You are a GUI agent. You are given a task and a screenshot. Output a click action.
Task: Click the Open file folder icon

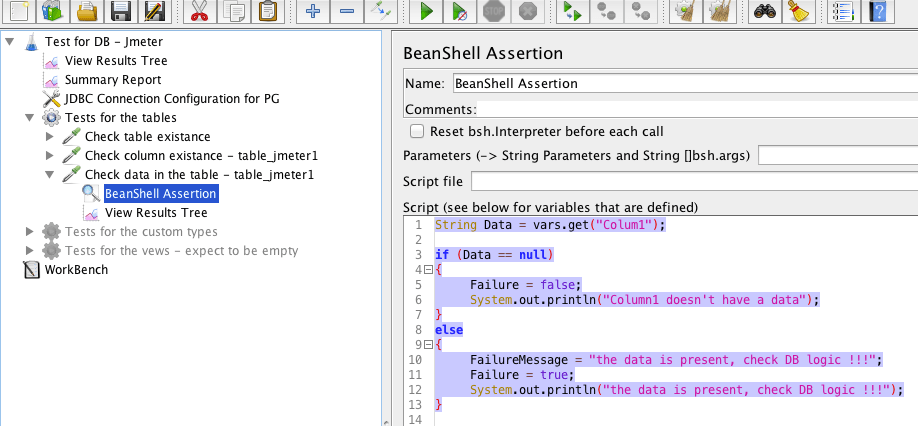(x=87, y=11)
